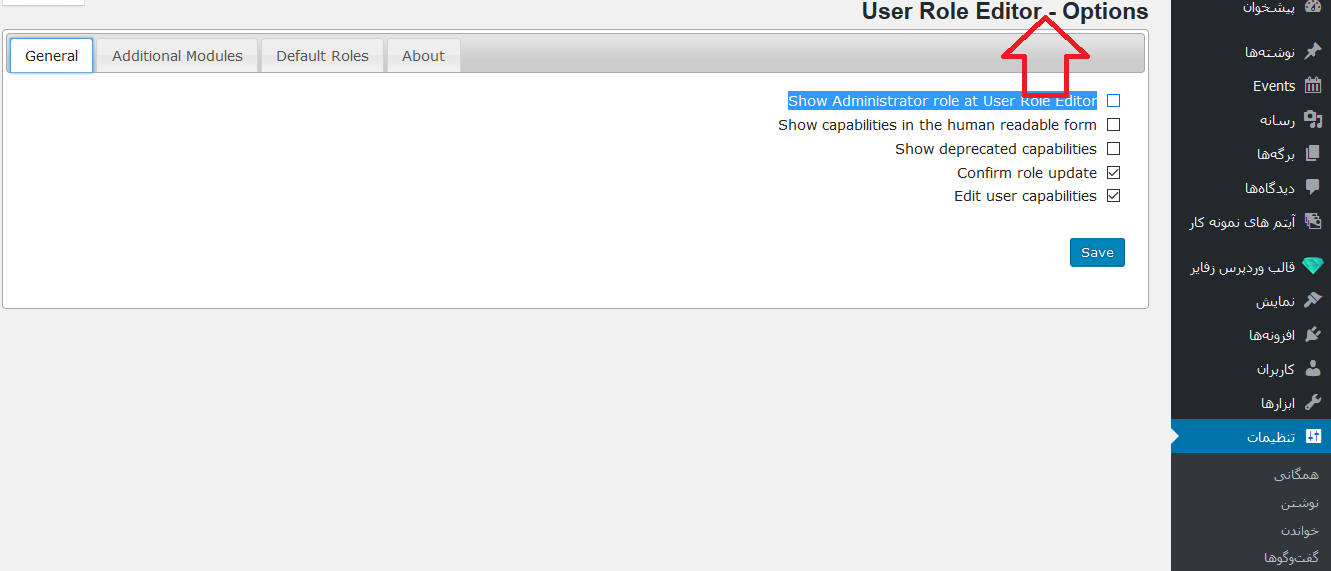
Task: Click the plugin icon beside افزونه‌ها
Action: coord(1313,335)
